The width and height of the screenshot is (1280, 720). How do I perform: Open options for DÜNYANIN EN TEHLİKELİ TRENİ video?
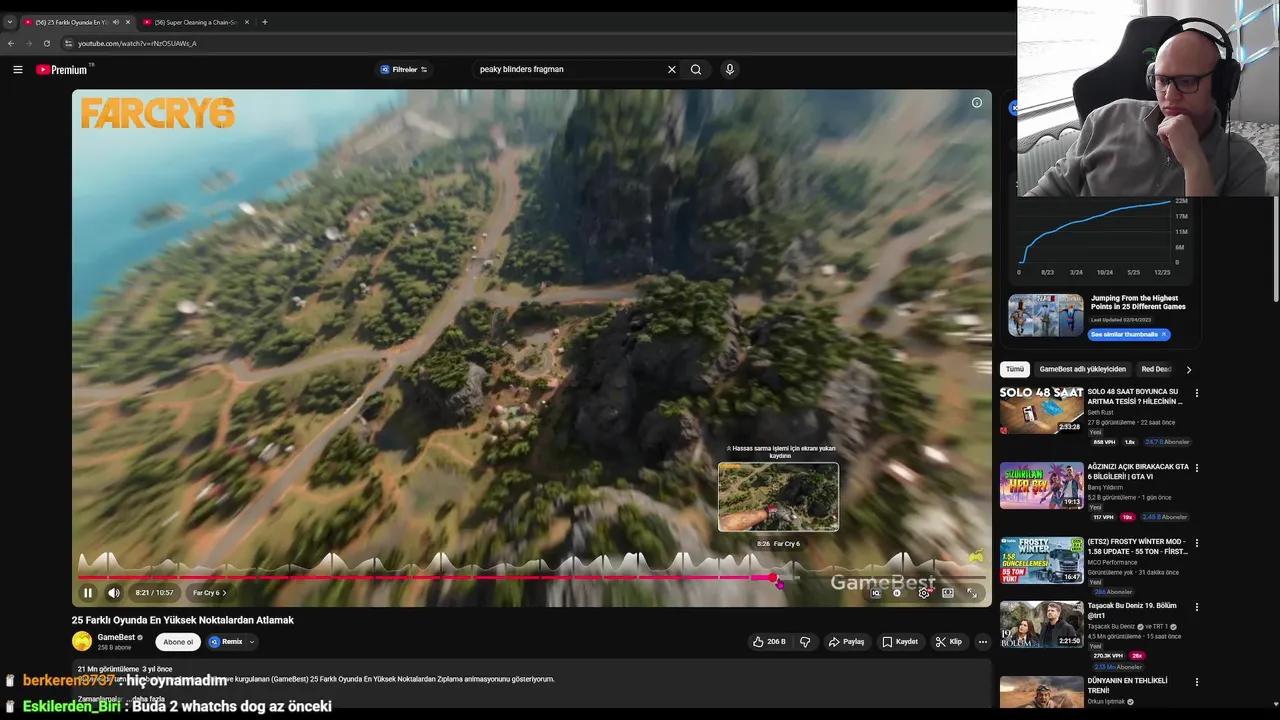click(1197, 682)
